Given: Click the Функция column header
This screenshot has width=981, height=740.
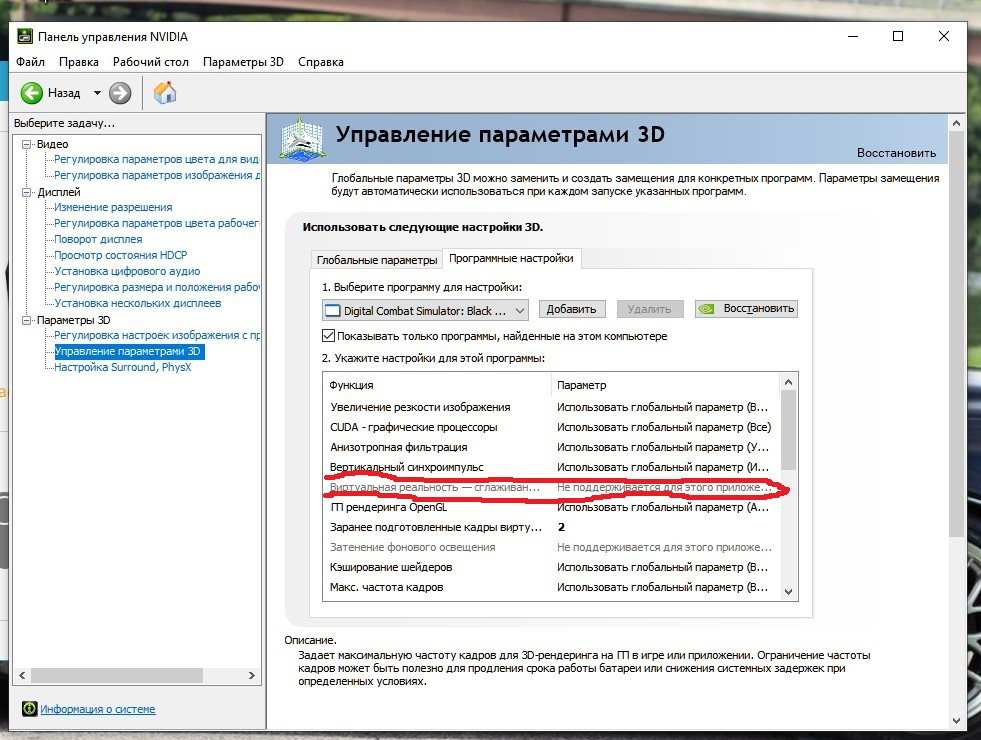Looking at the screenshot, I should 437,385.
